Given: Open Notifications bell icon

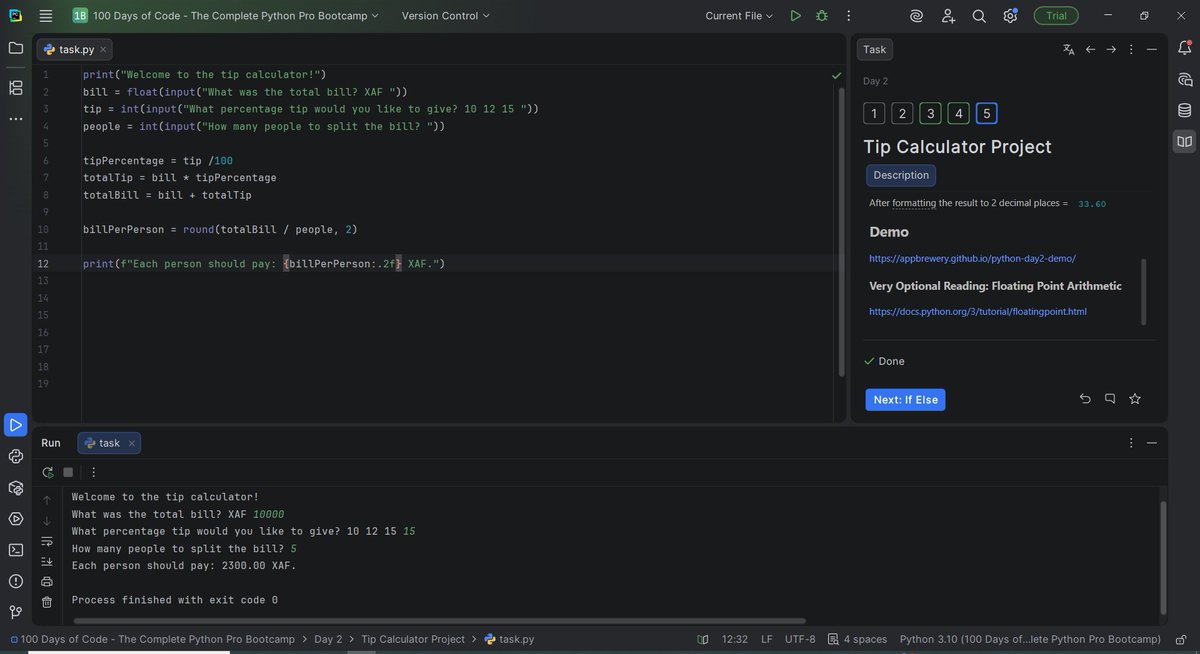Looking at the screenshot, I should pyautogui.click(x=1185, y=48).
